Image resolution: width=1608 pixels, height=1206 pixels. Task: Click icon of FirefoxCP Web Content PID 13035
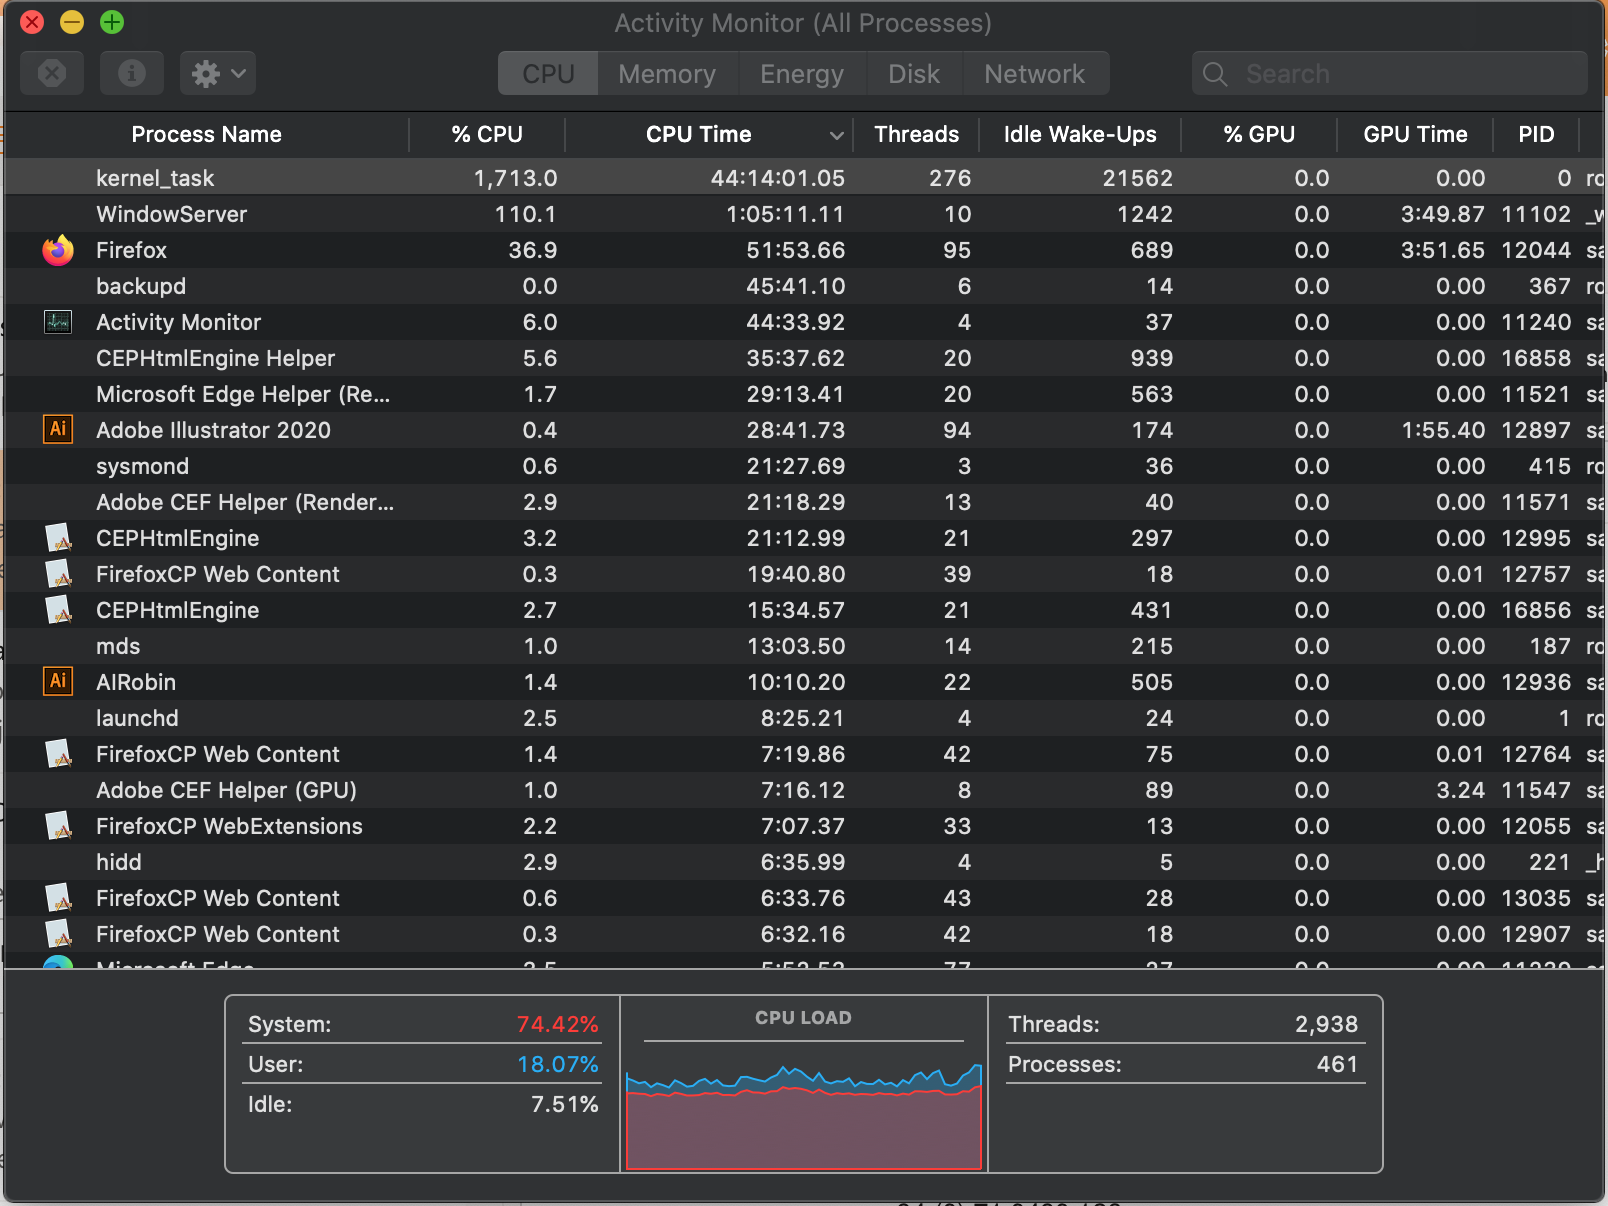[58, 898]
